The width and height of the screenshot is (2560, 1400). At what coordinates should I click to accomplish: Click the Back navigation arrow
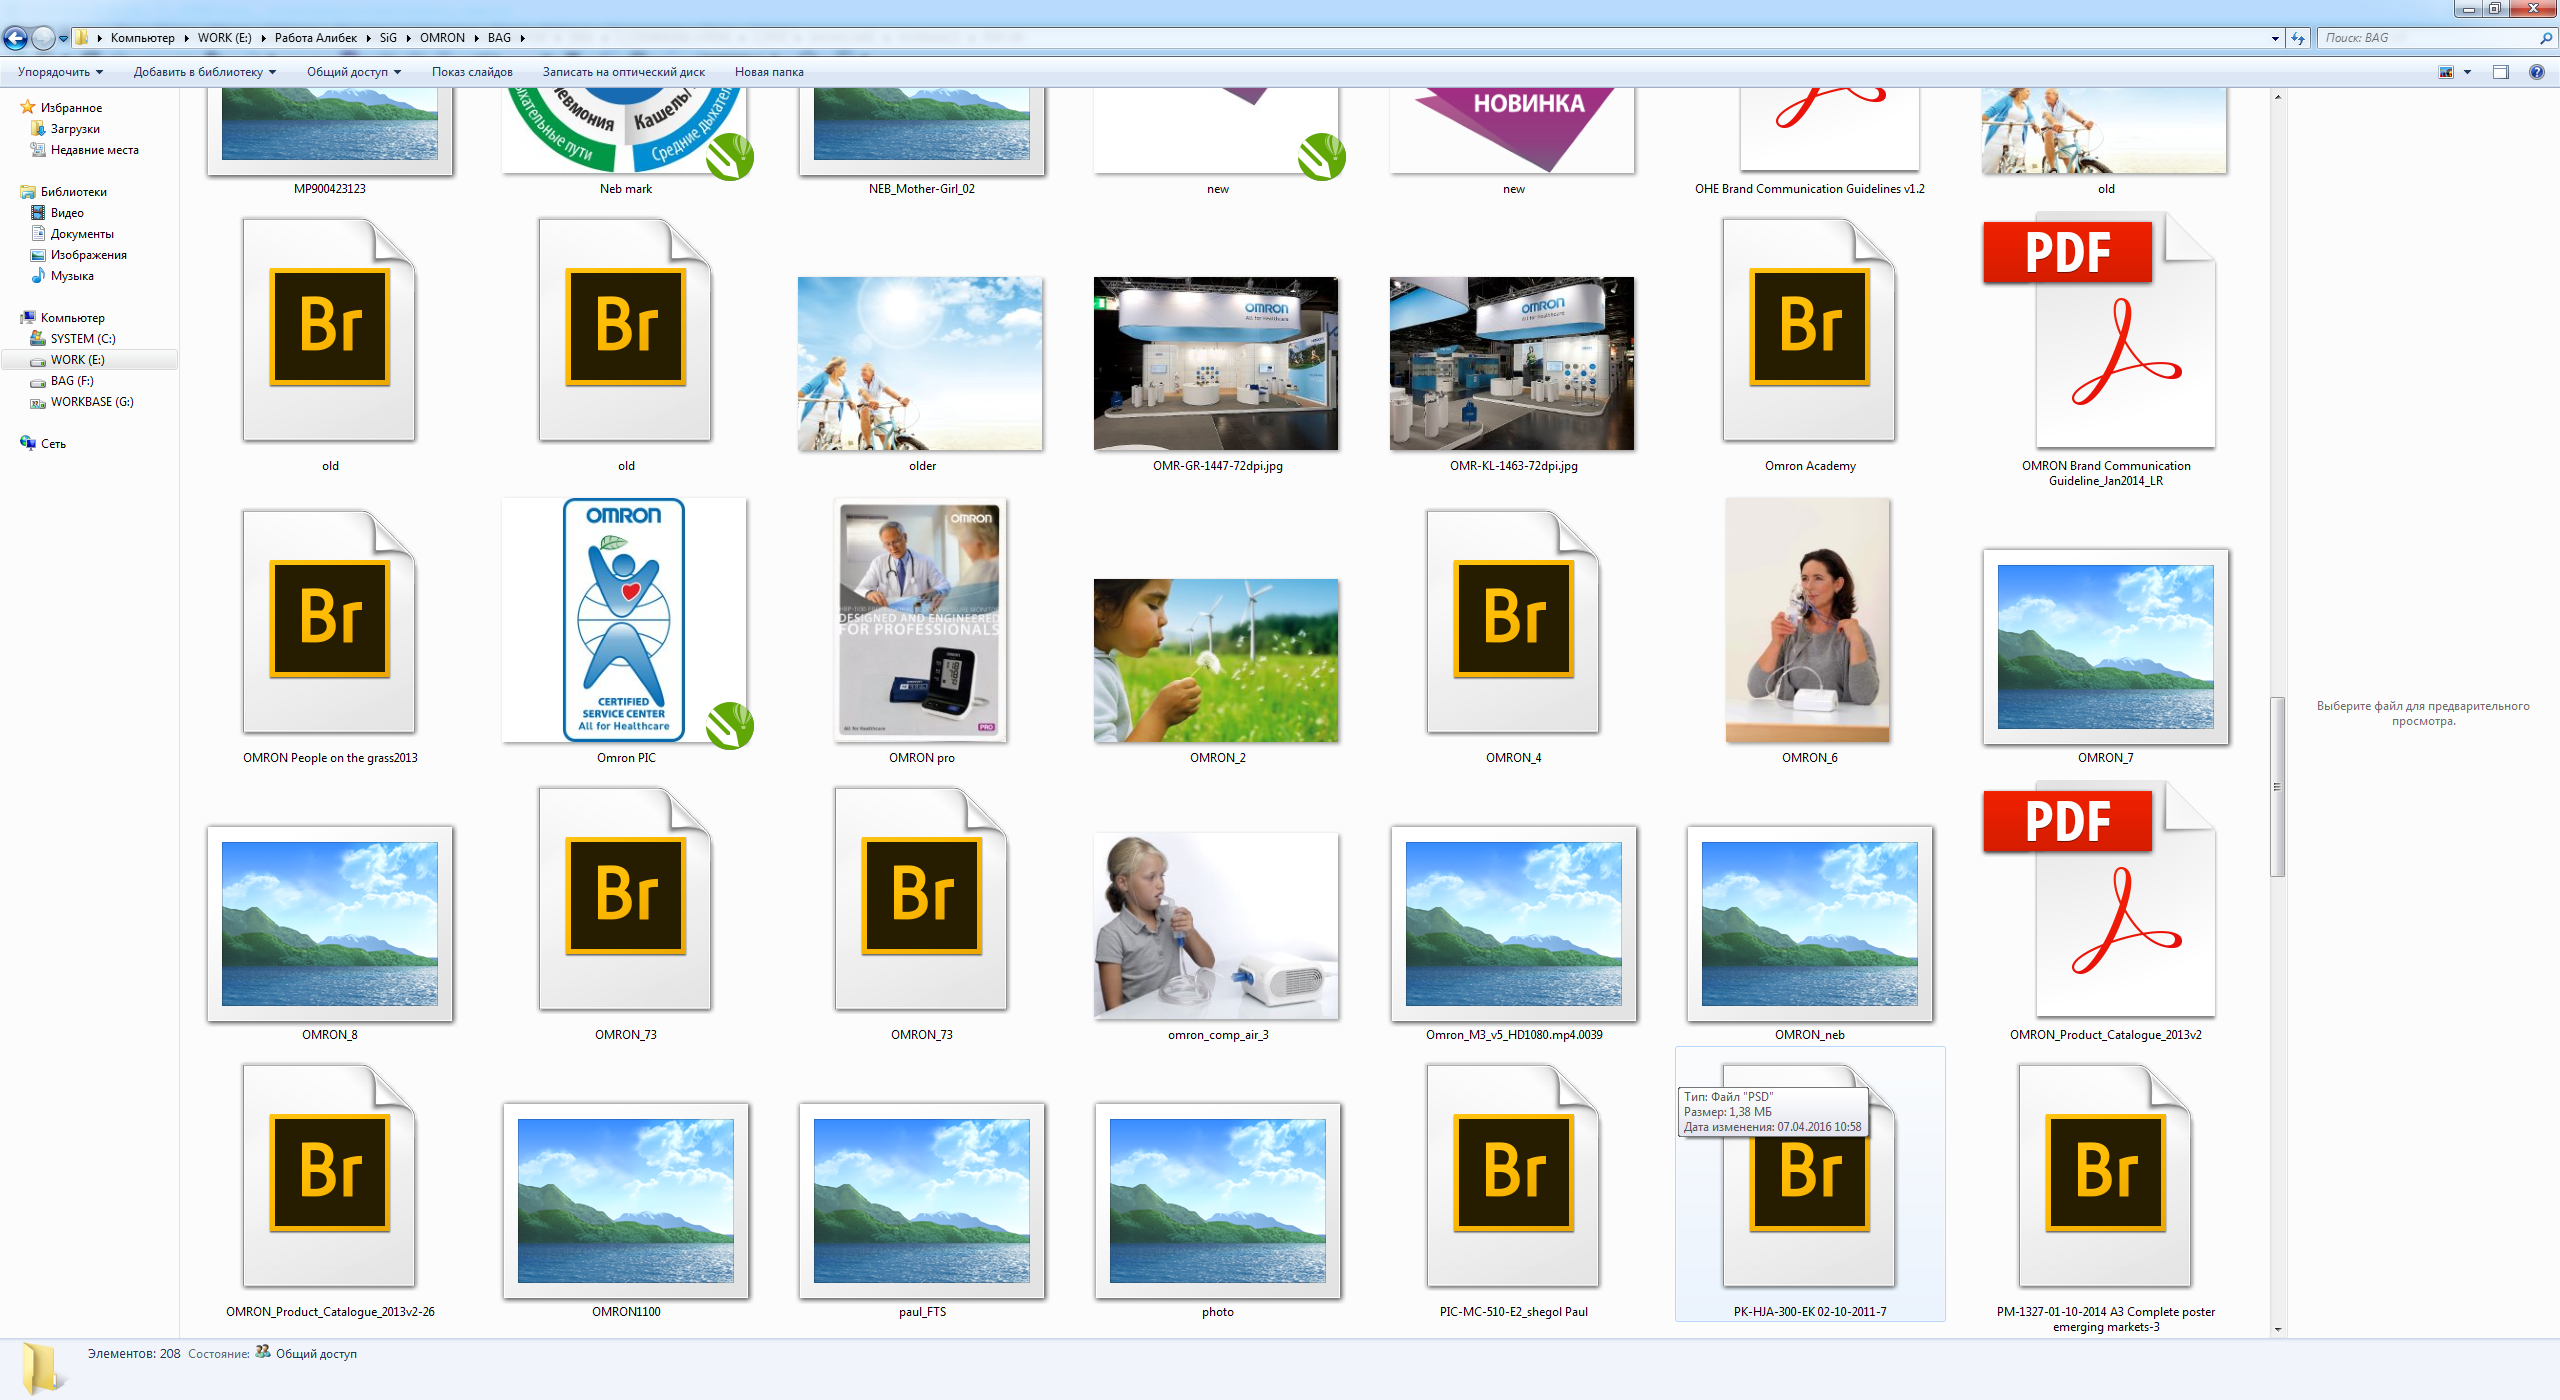tap(15, 38)
